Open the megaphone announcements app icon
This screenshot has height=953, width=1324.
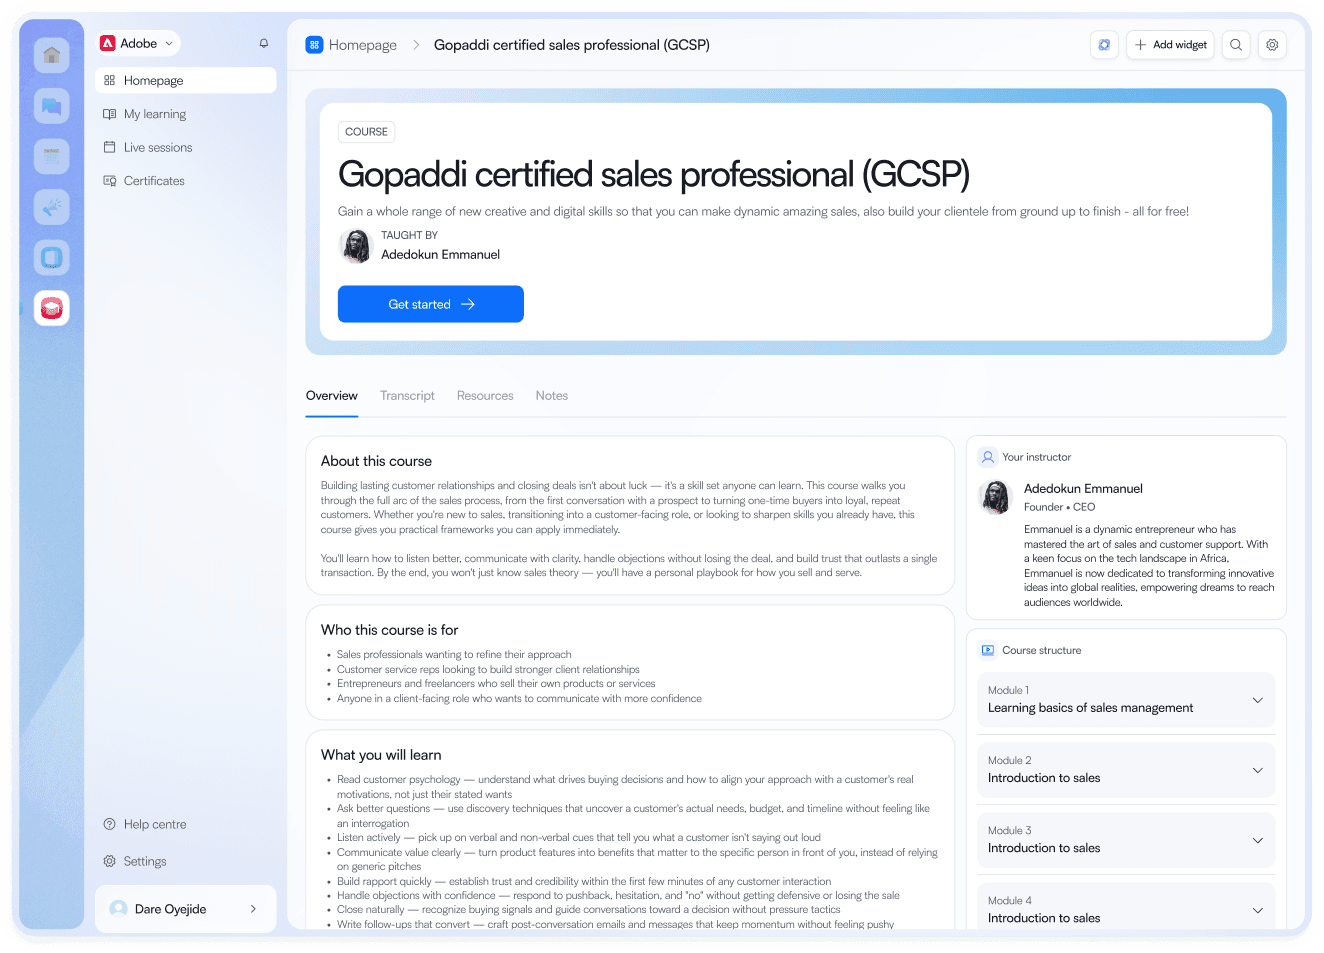pyautogui.click(x=52, y=207)
